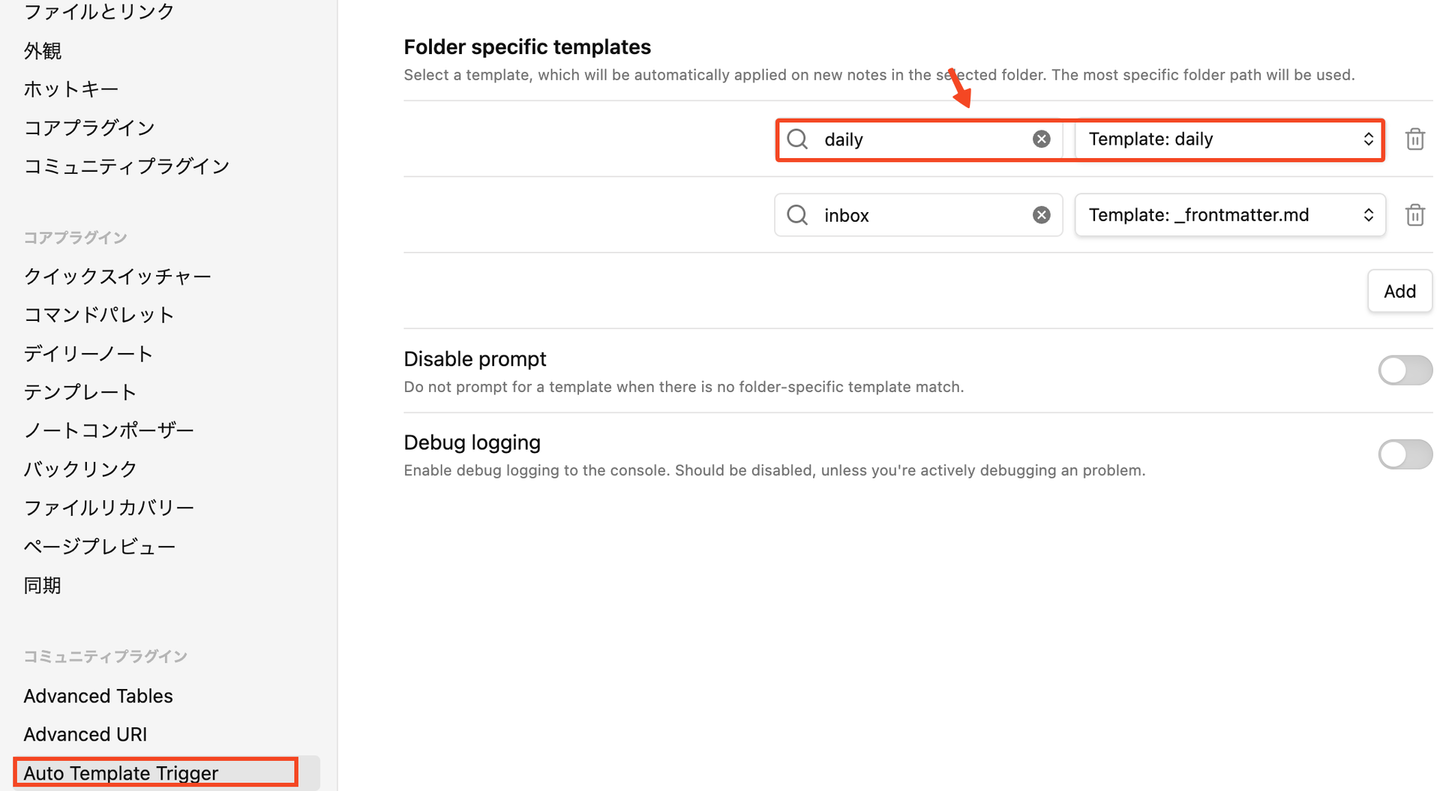This screenshot has width=1440, height=791.
Task: Delete the inbox folder template row
Action: pos(1414,215)
